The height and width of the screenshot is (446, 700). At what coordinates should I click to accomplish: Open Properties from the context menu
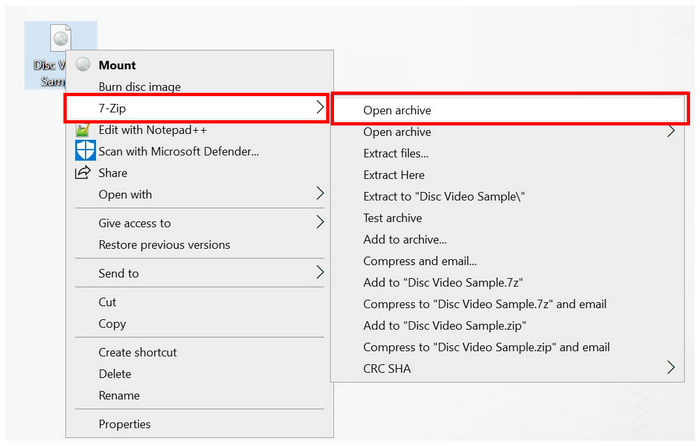coord(124,424)
